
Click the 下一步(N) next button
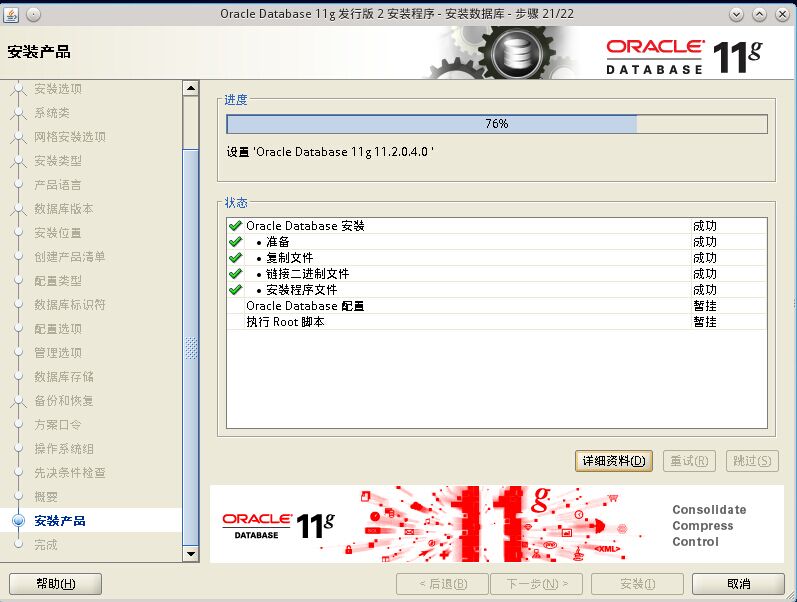point(537,584)
